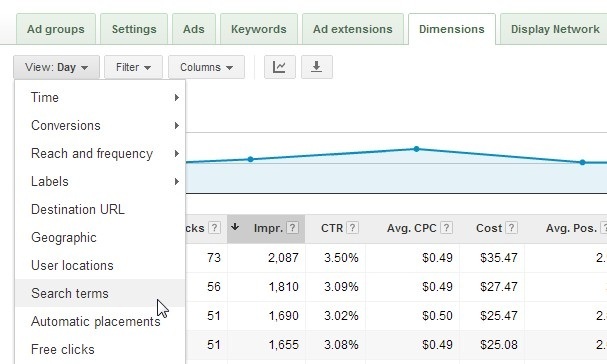This screenshot has height=364, width=607.
Task: Switch to the Keywords tab
Action: [x=259, y=29]
